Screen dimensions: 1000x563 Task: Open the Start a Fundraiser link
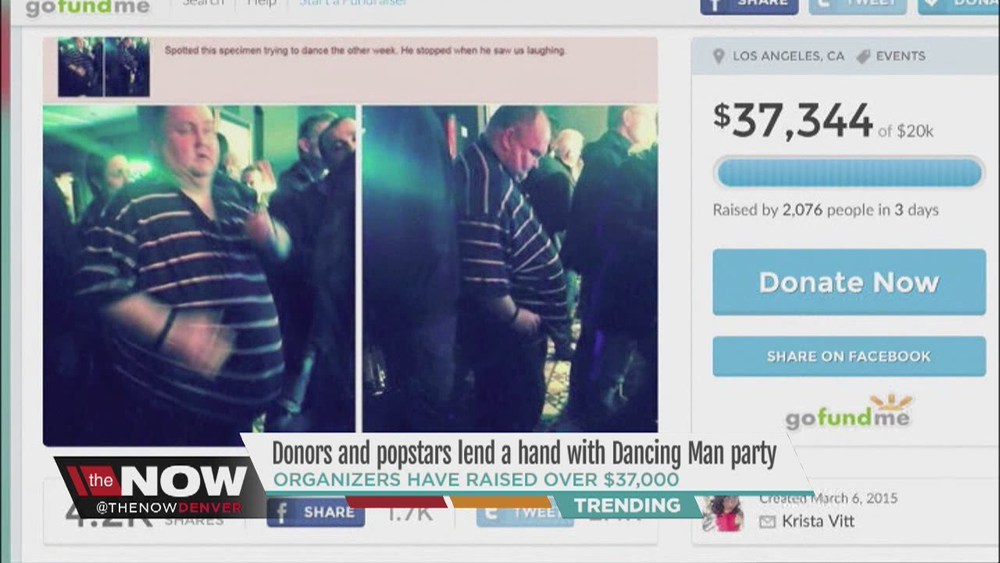(x=353, y=3)
